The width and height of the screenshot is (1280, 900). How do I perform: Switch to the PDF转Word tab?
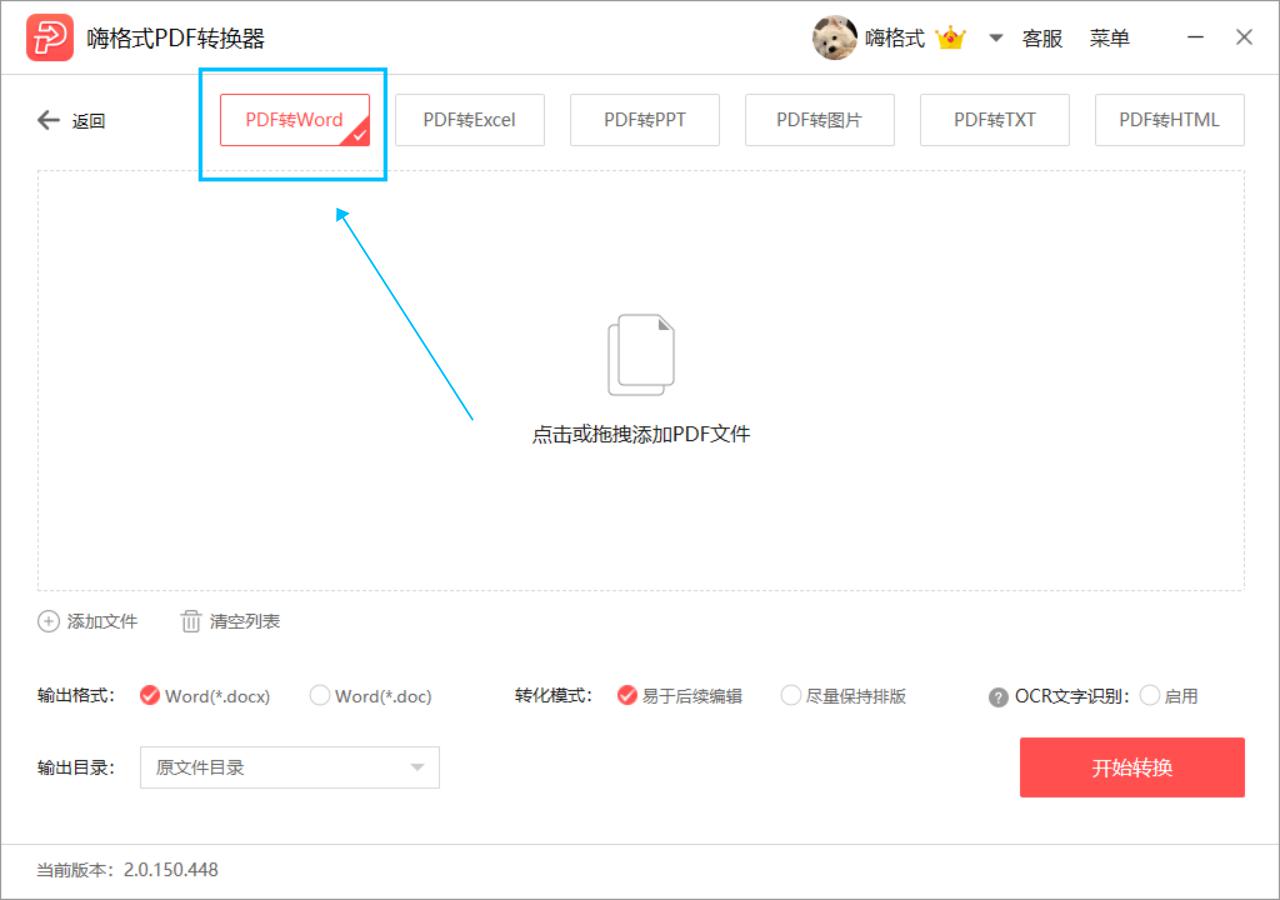click(295, 120)
